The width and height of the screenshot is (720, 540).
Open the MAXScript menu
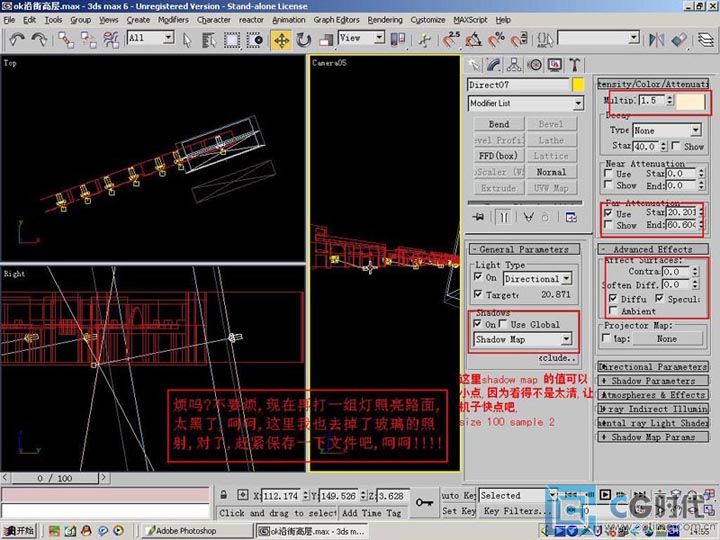tap(470, 20)
